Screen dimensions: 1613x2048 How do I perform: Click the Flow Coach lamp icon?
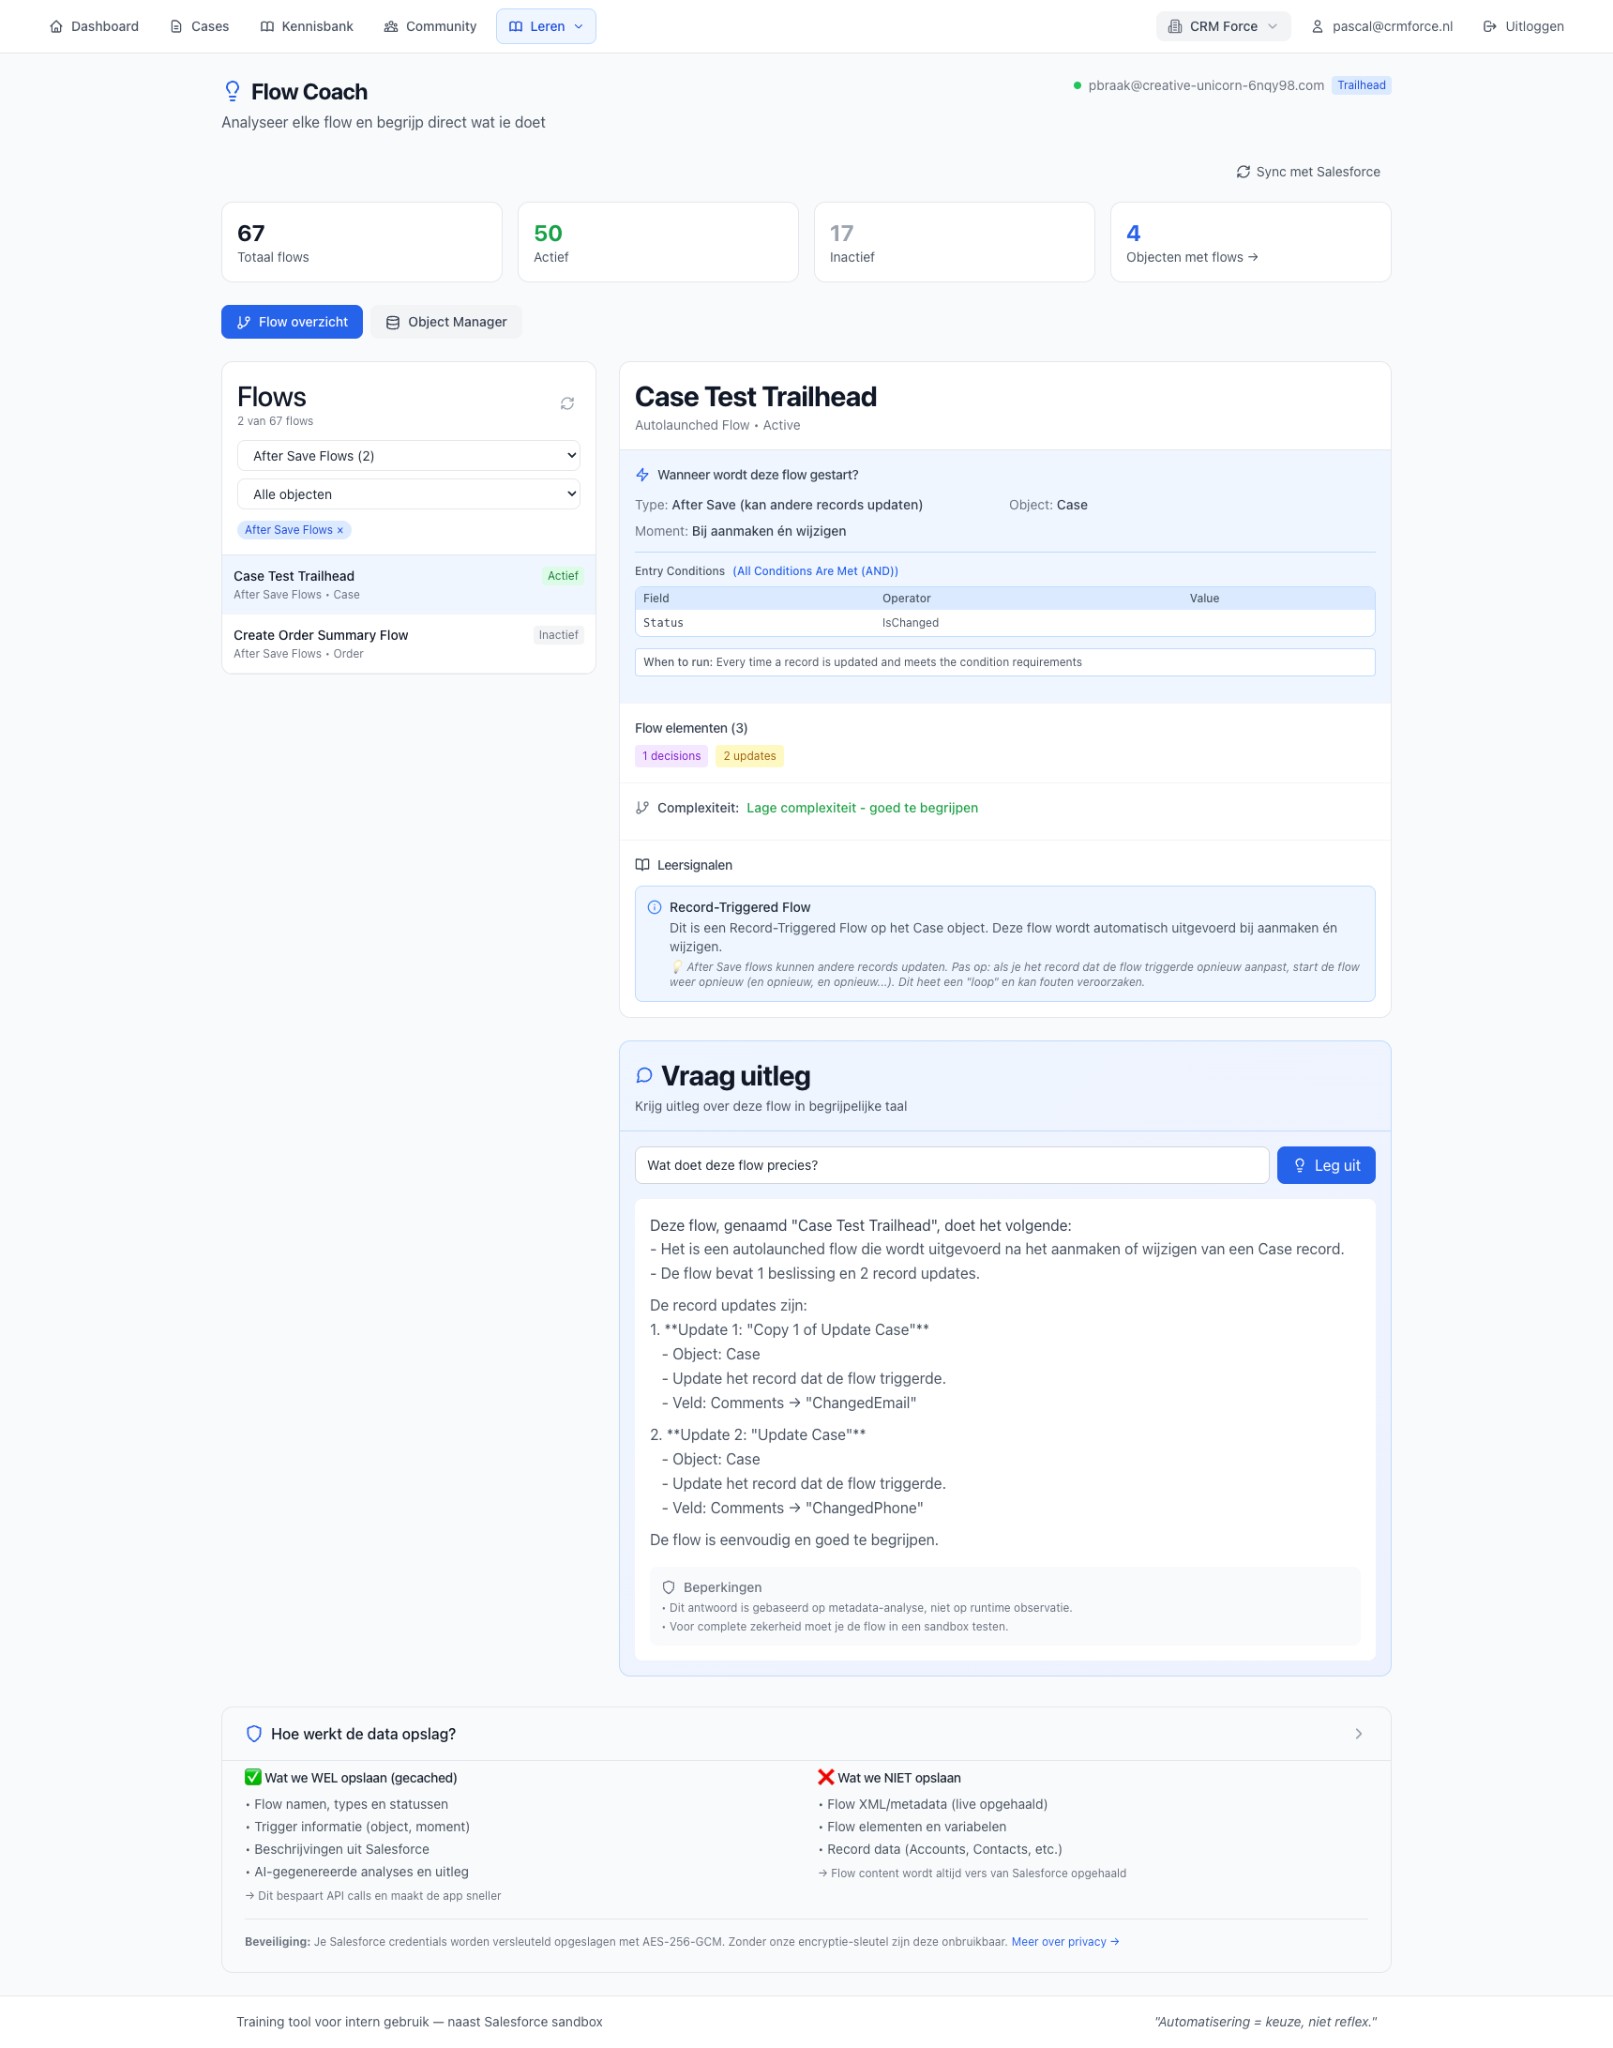click(x=232, y=90)
